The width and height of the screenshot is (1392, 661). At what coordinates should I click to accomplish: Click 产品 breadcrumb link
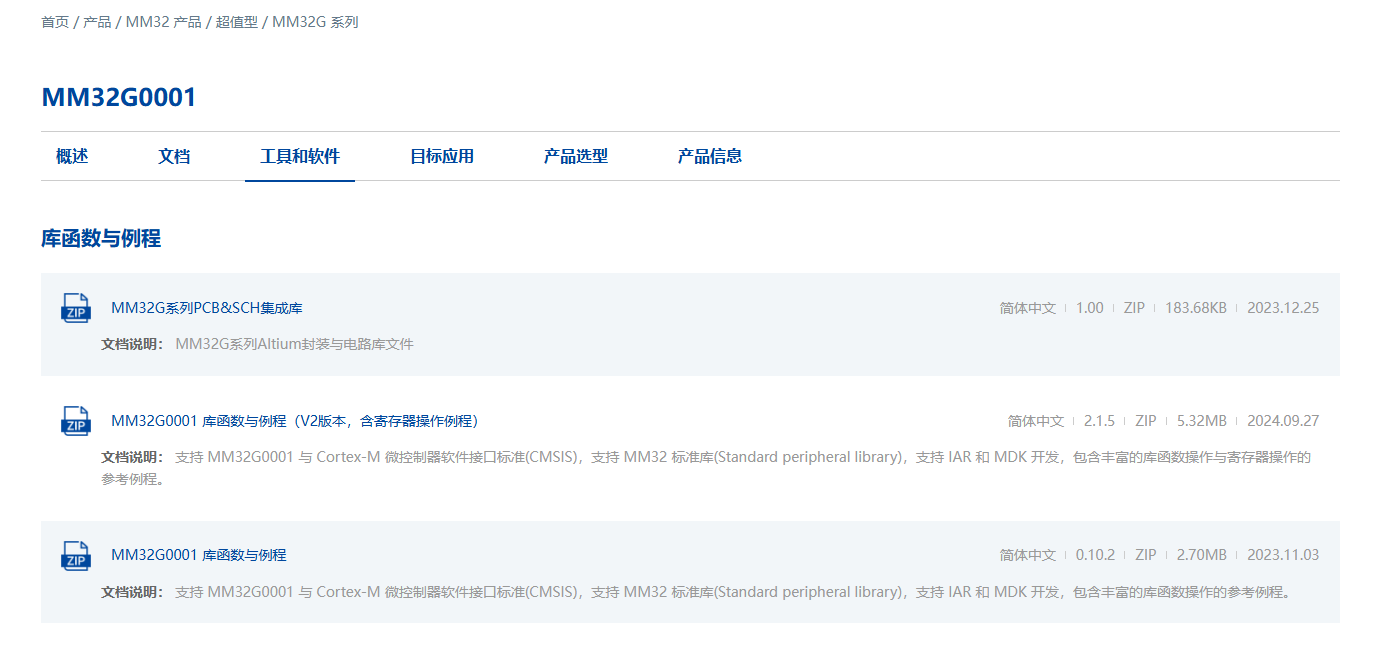[x=97, y=22]
